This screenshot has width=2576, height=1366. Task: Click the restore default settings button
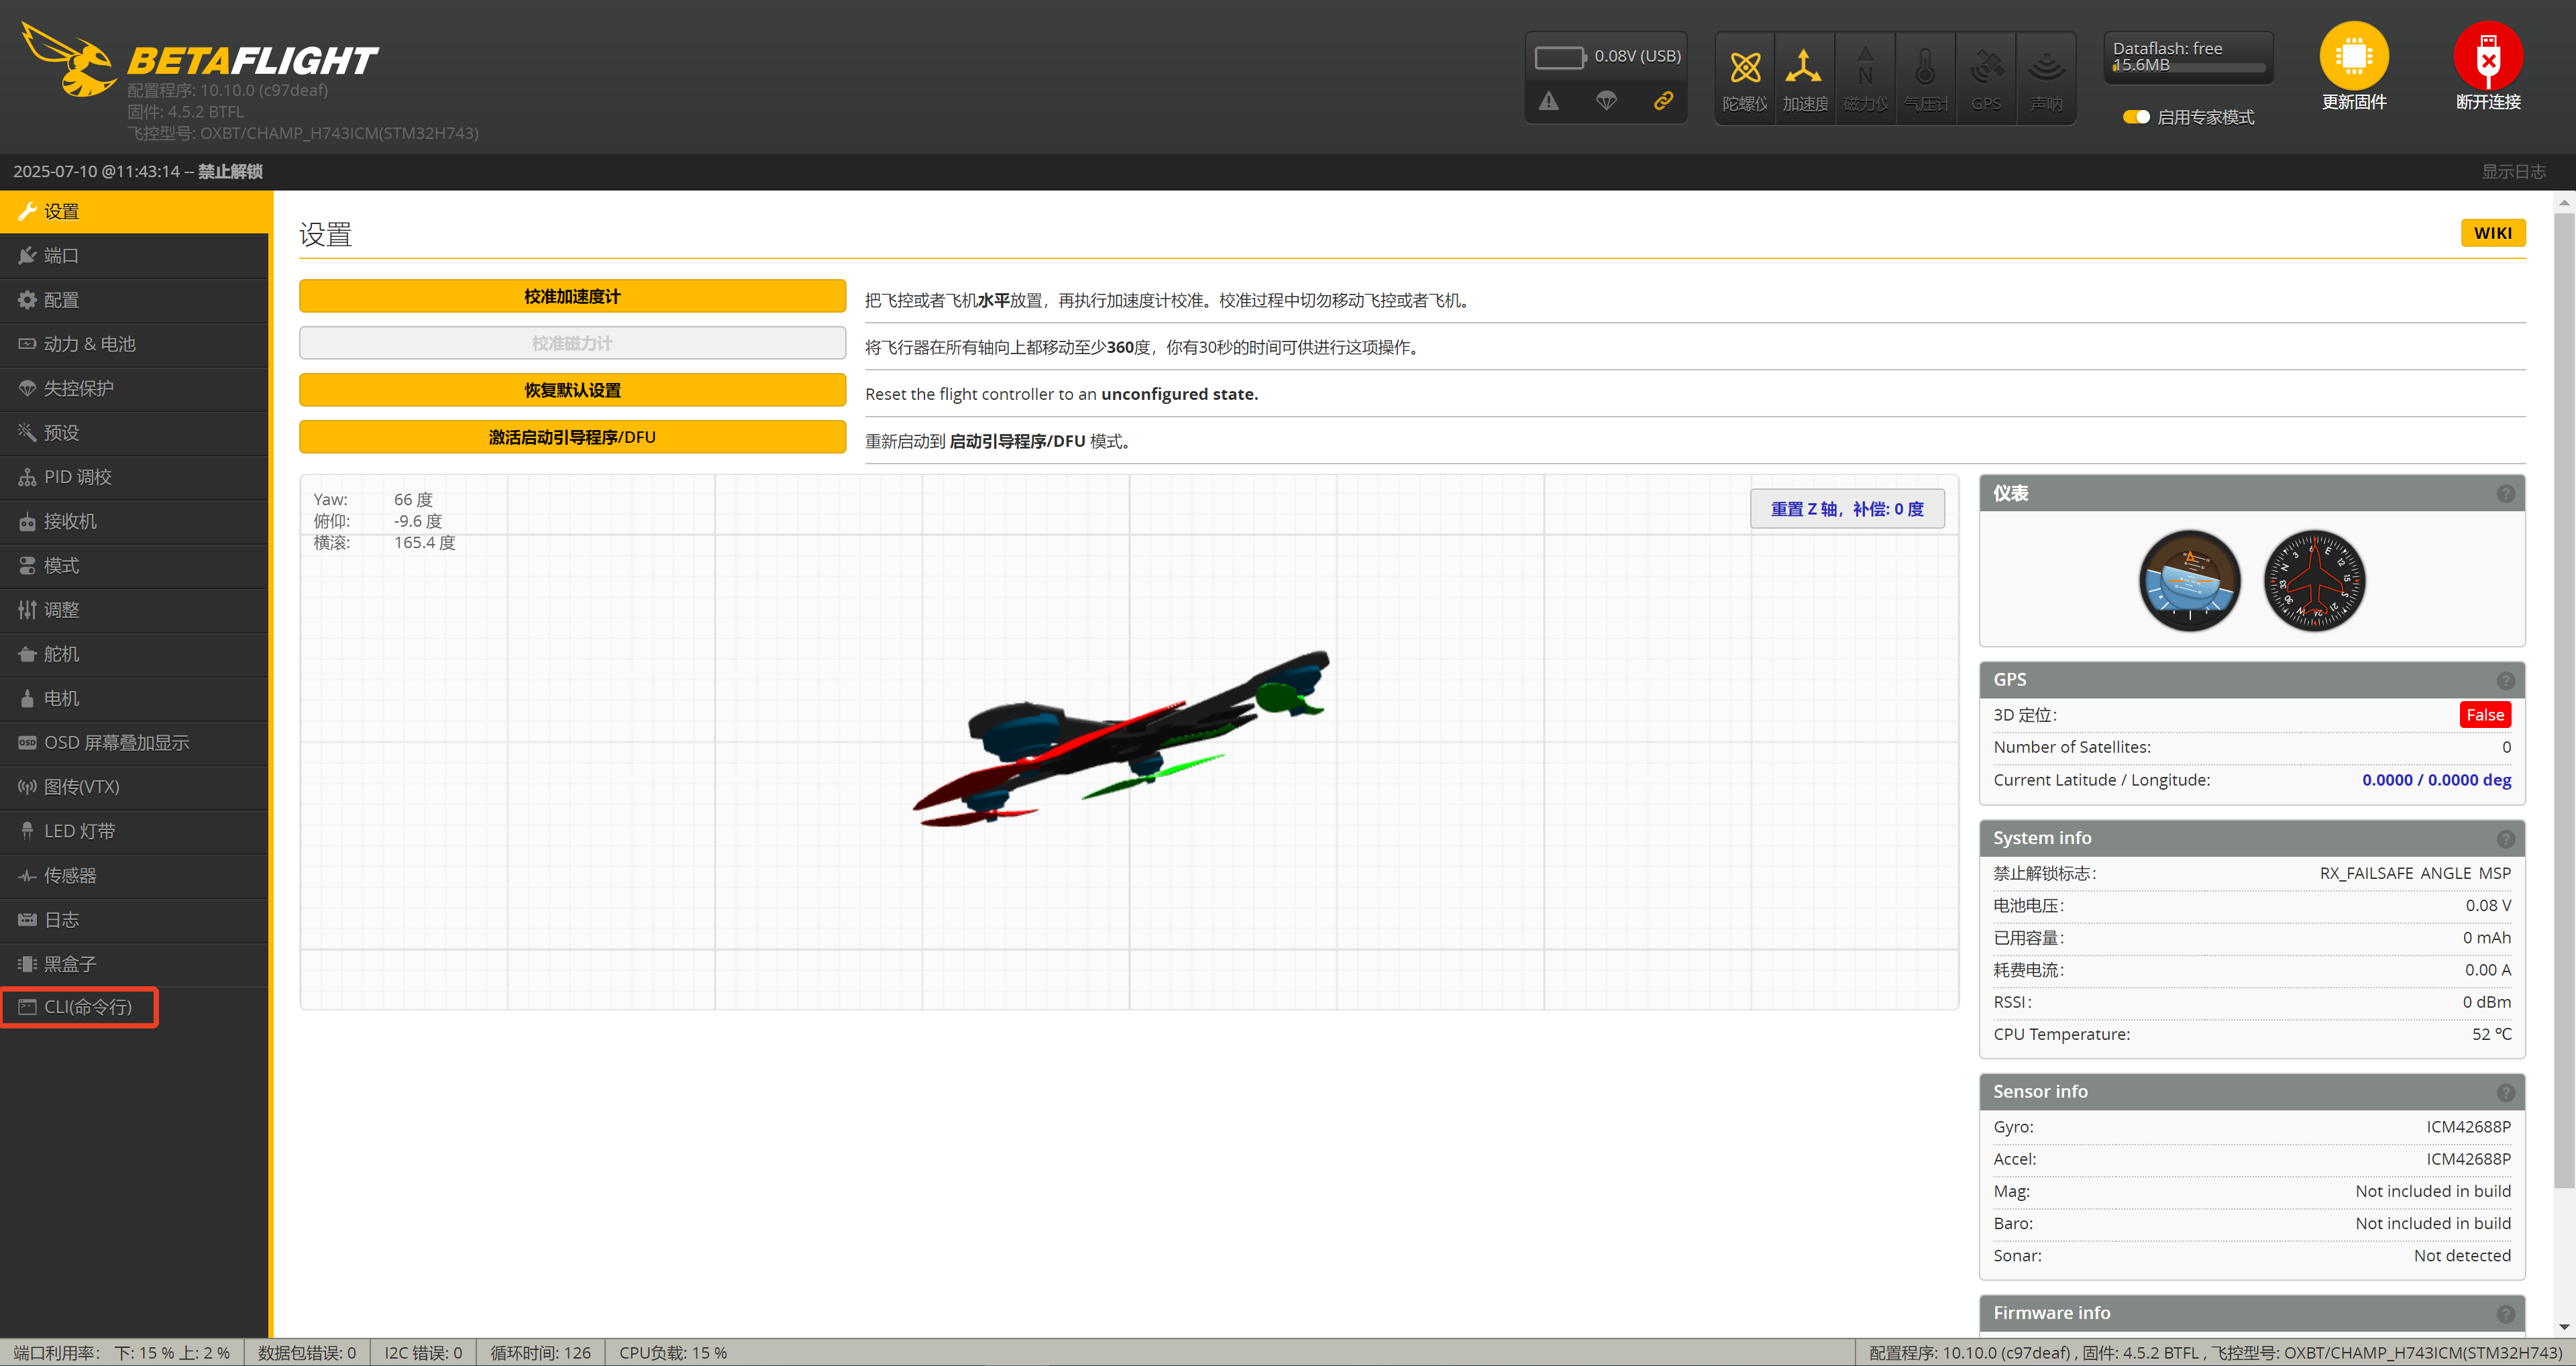(572, 390)
